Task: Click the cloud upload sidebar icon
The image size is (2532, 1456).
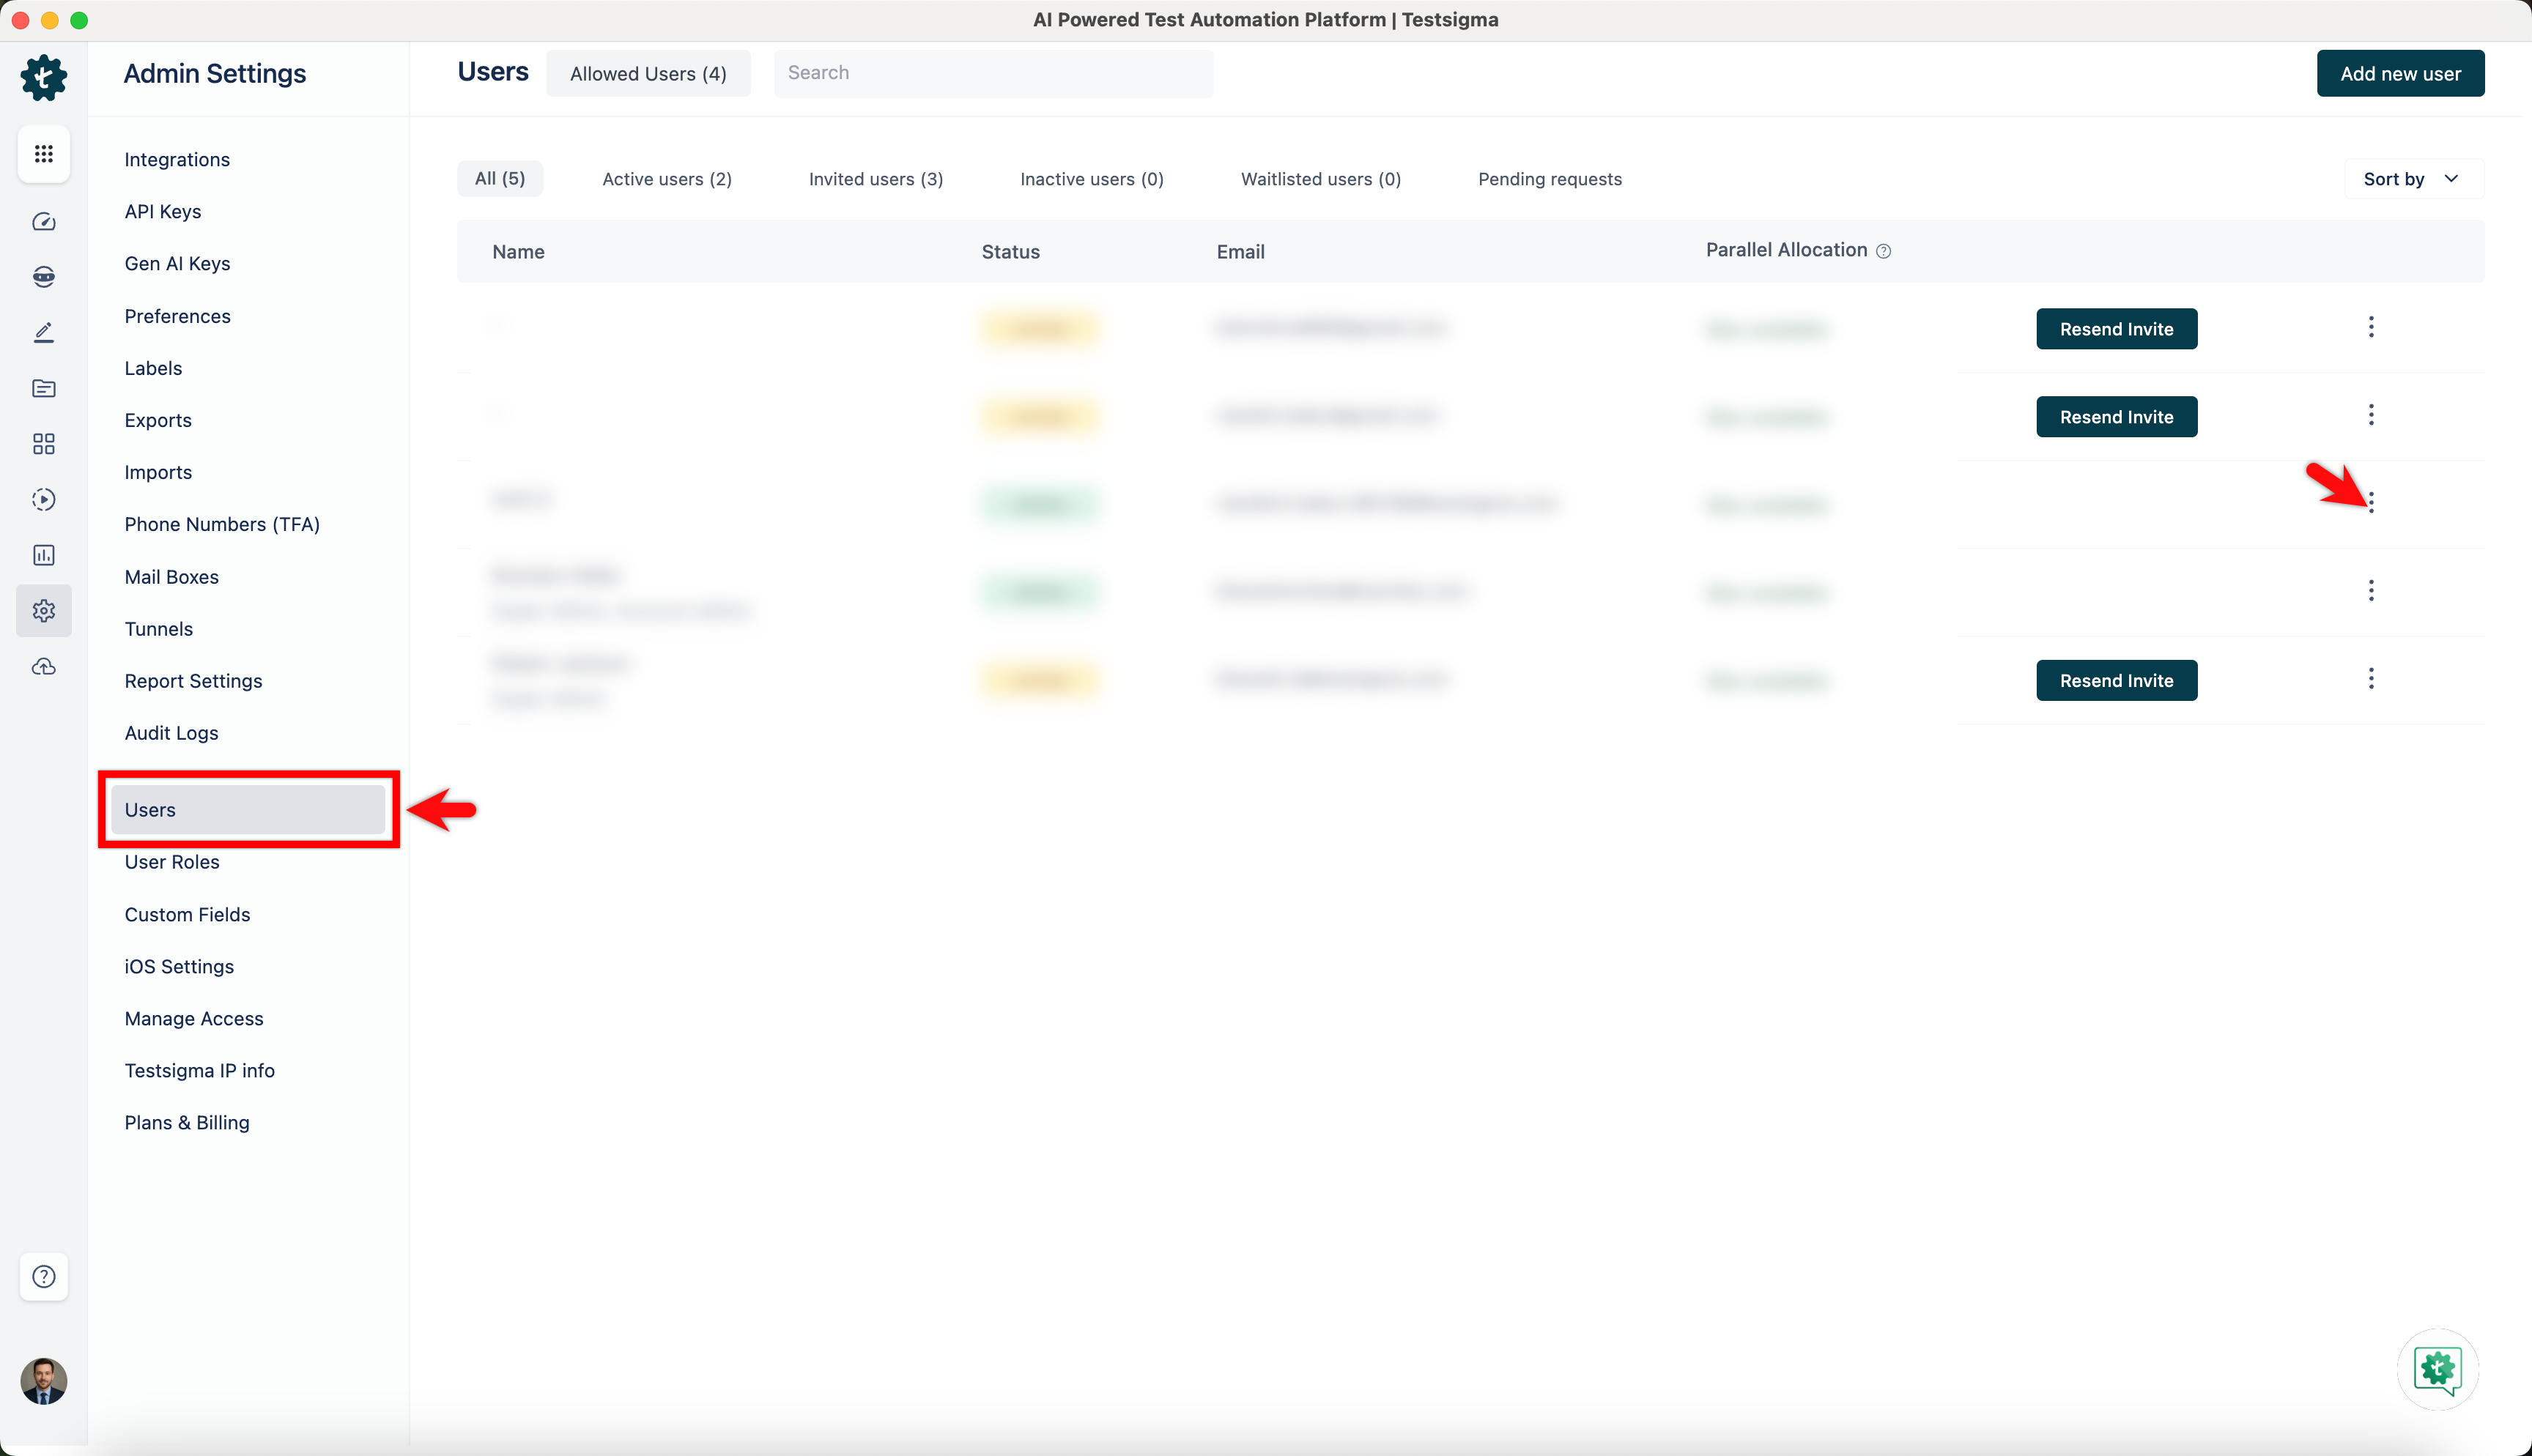Action: [x=43, y=667]
